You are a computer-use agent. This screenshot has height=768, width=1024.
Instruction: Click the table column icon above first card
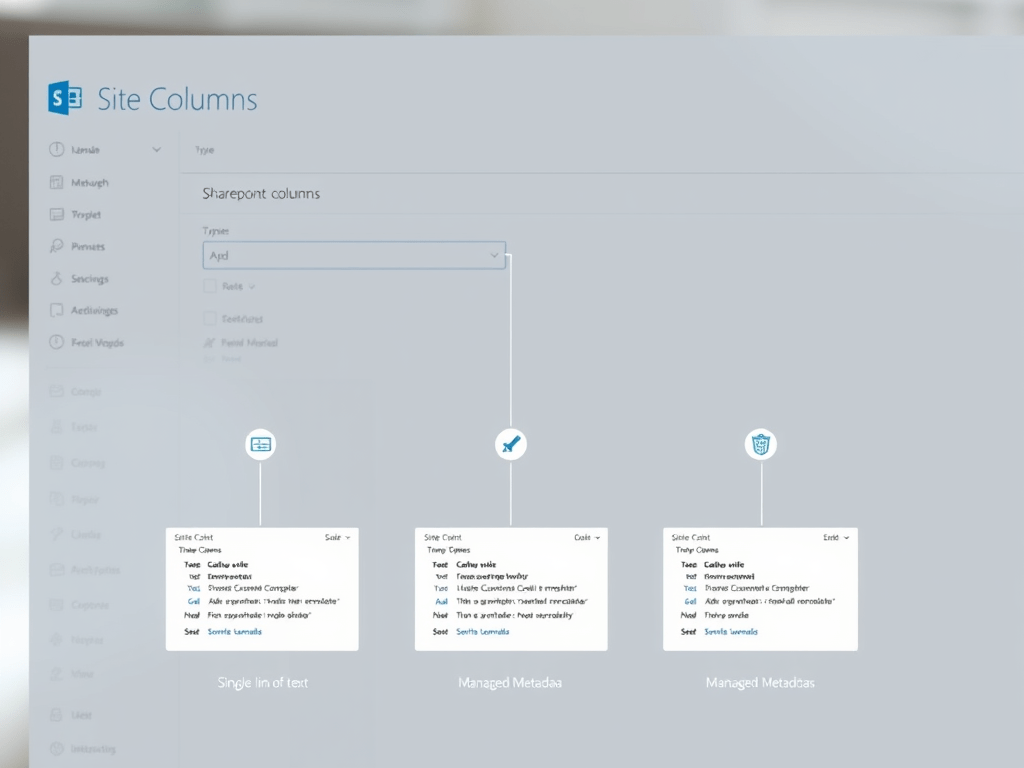(261, 443)
